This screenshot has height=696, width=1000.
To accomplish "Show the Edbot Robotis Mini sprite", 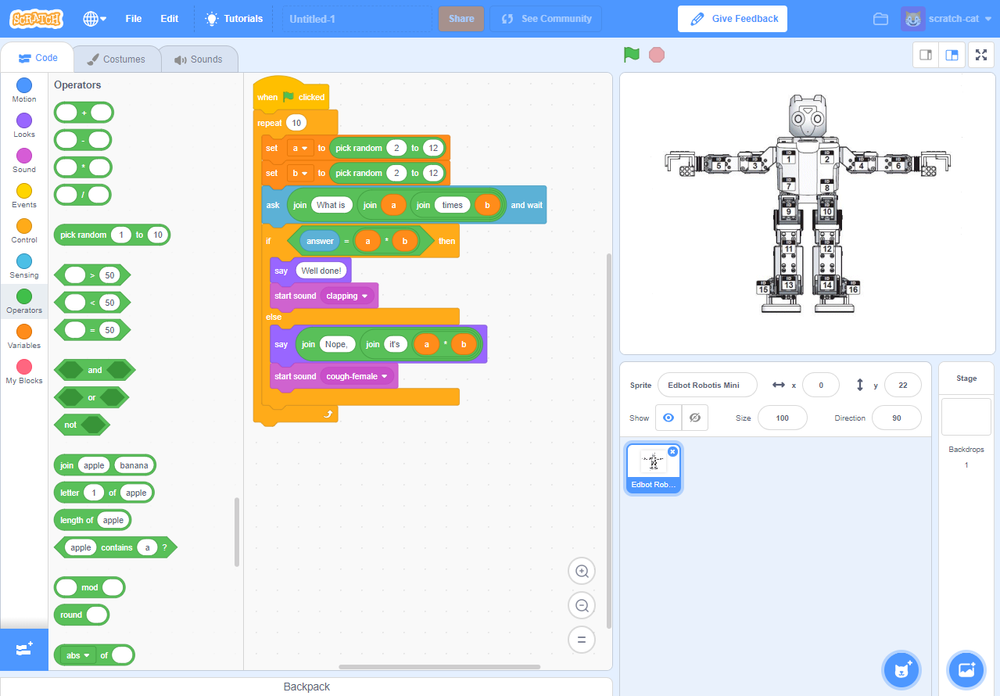I will coord(667,417).
